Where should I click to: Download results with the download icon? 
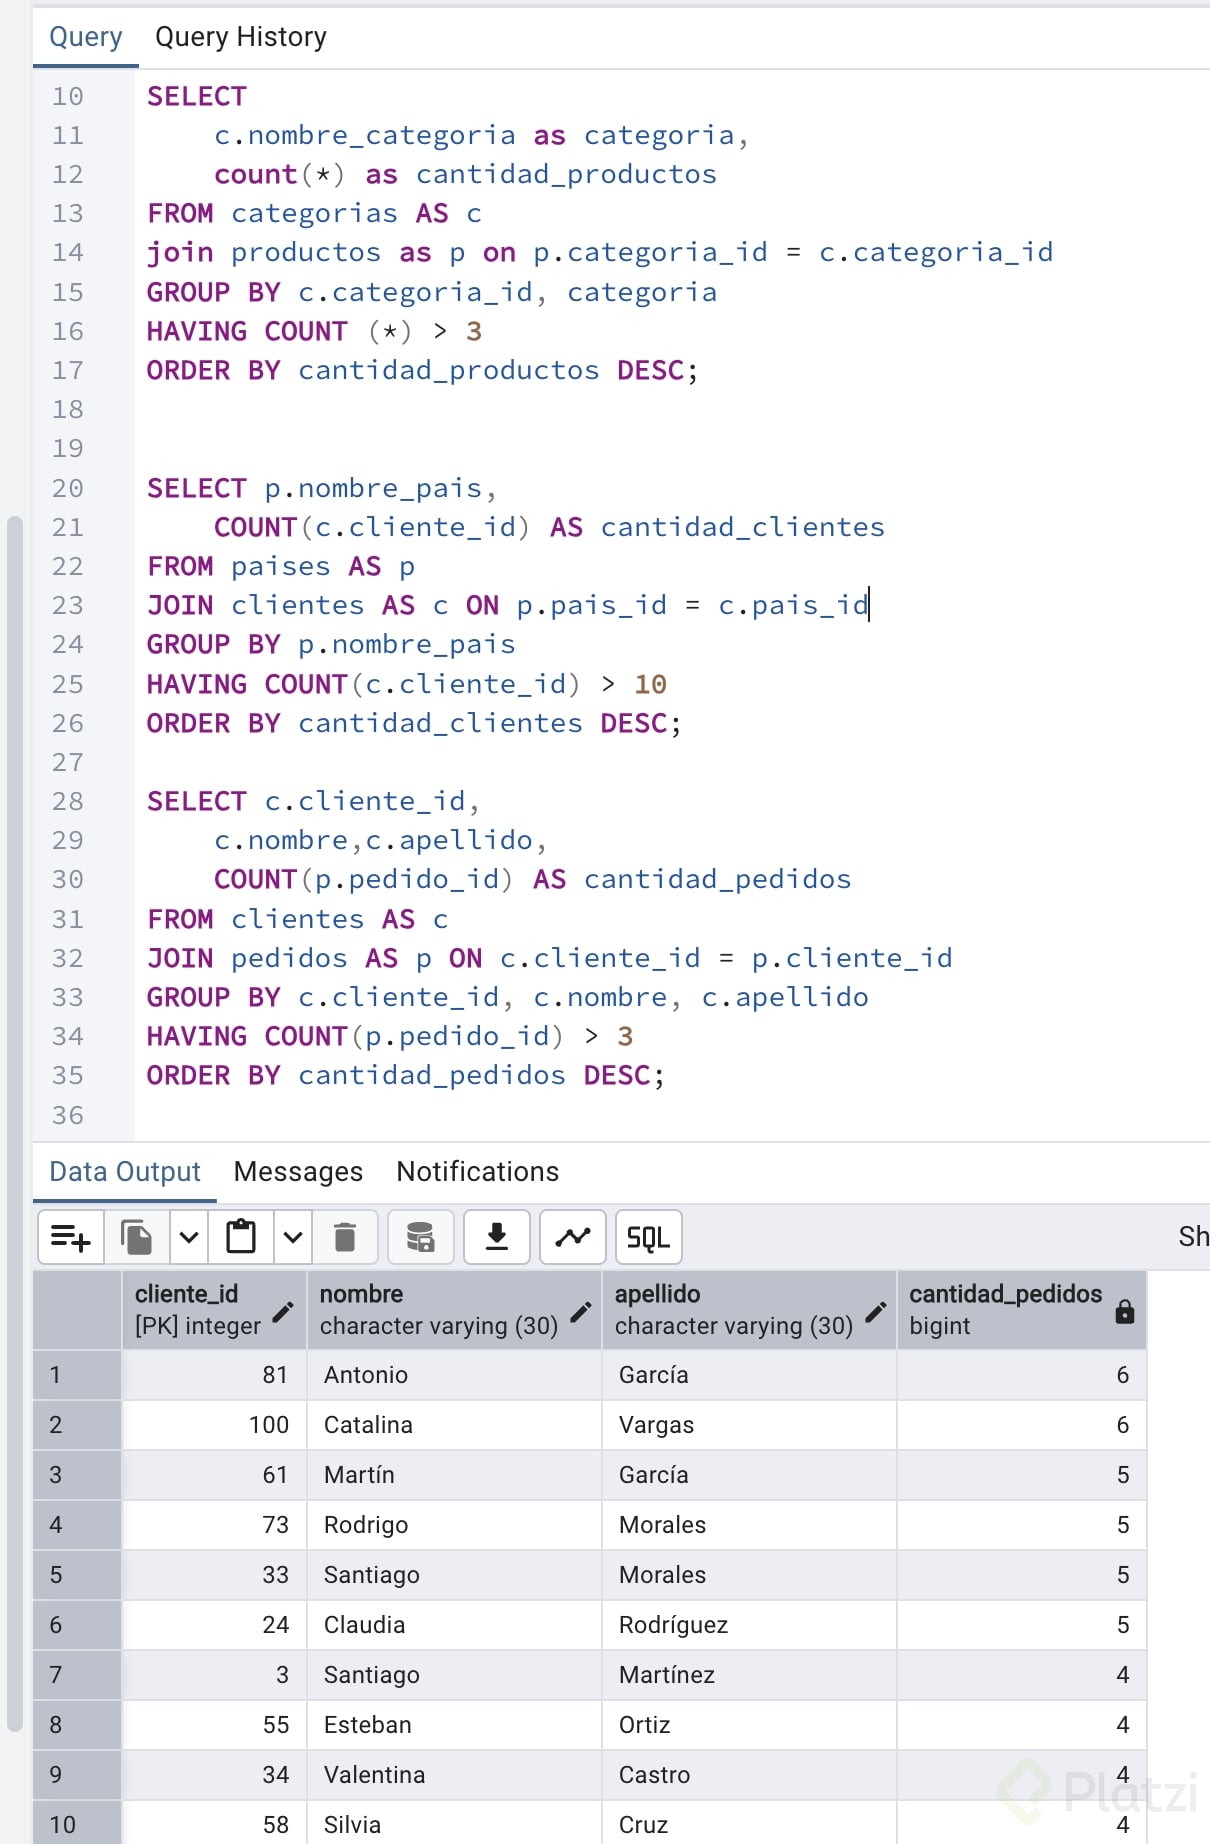(497, 1237)
